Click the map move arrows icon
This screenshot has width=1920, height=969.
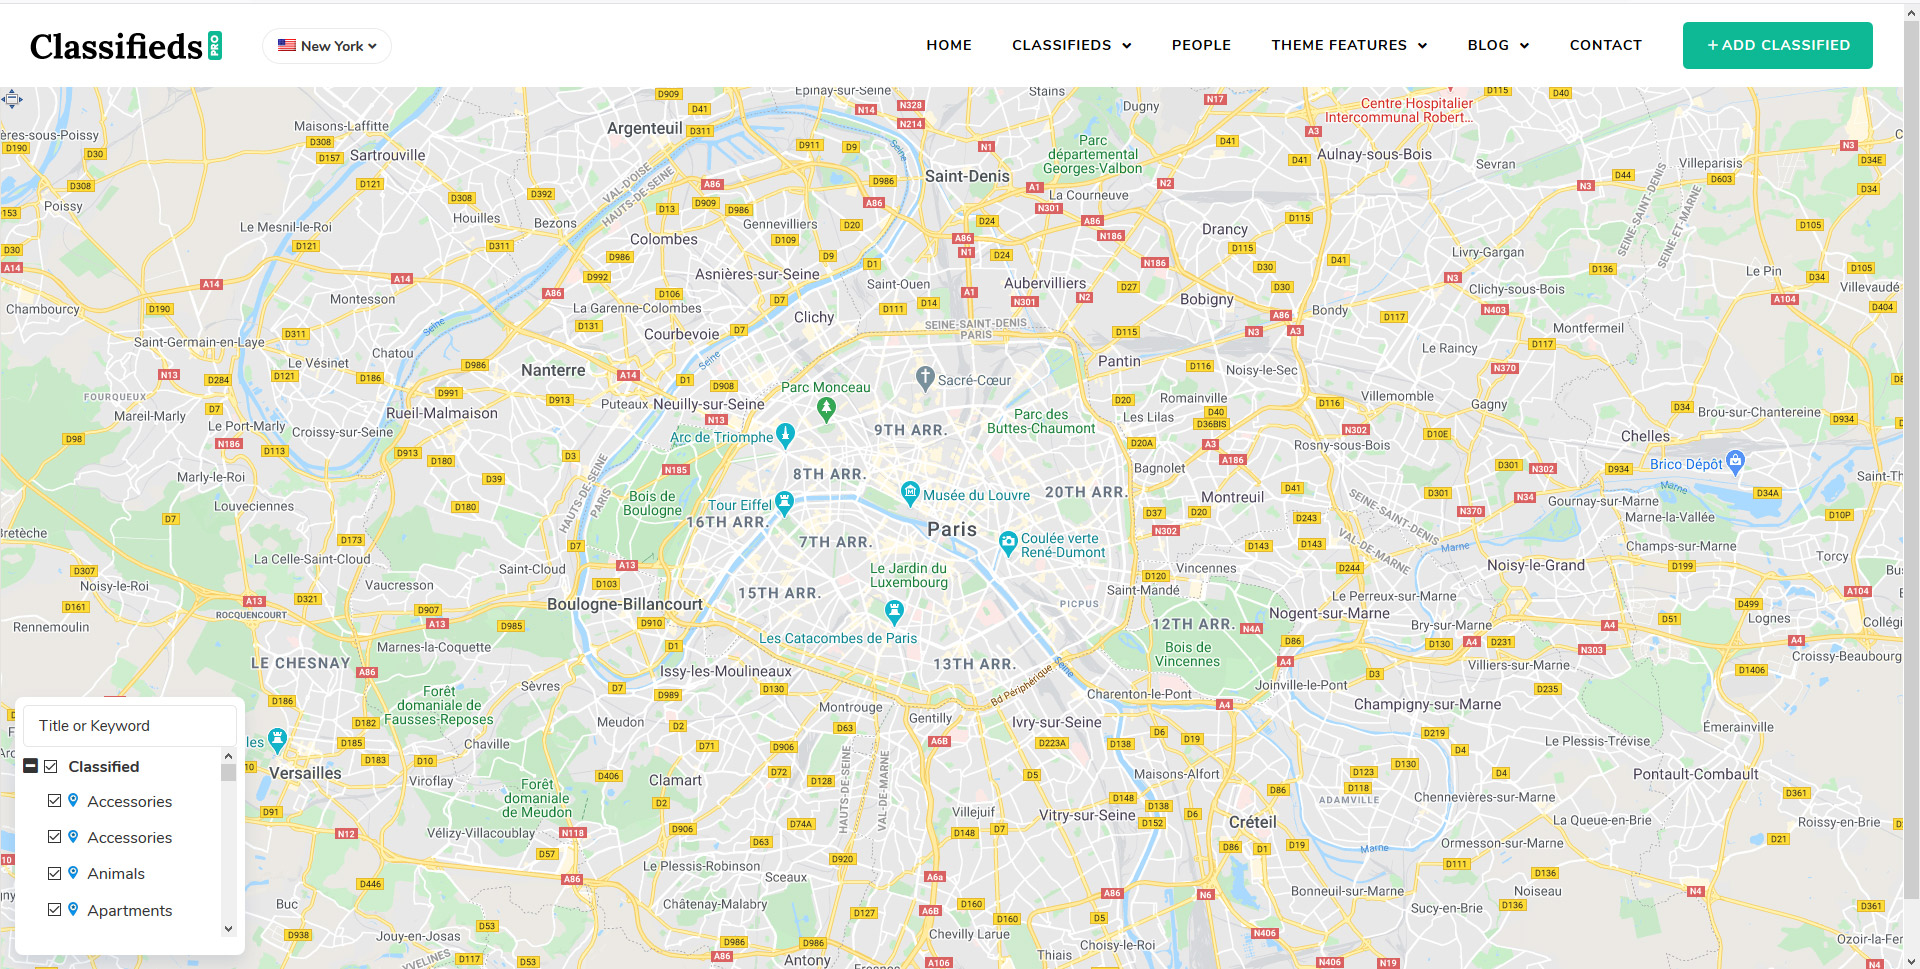[x=12, y=98]
